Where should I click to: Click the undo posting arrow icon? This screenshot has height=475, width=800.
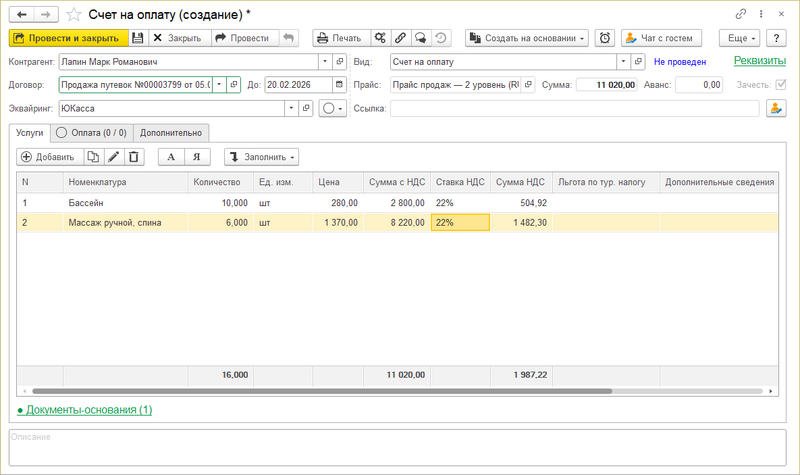pyautogui.click(x=289, y=38)
